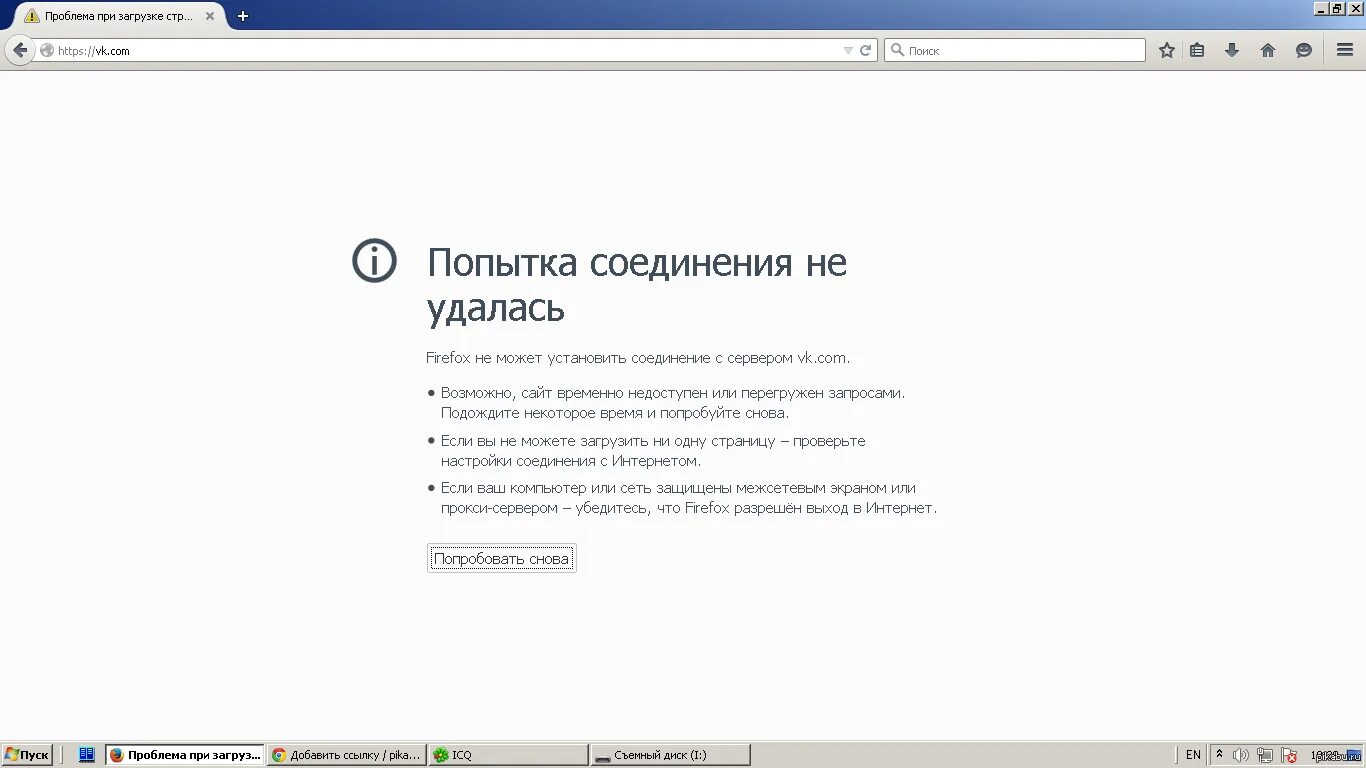Click the info circle icon
The height and width of the screenshot is (768, 1366).
(x=375, y=262)
